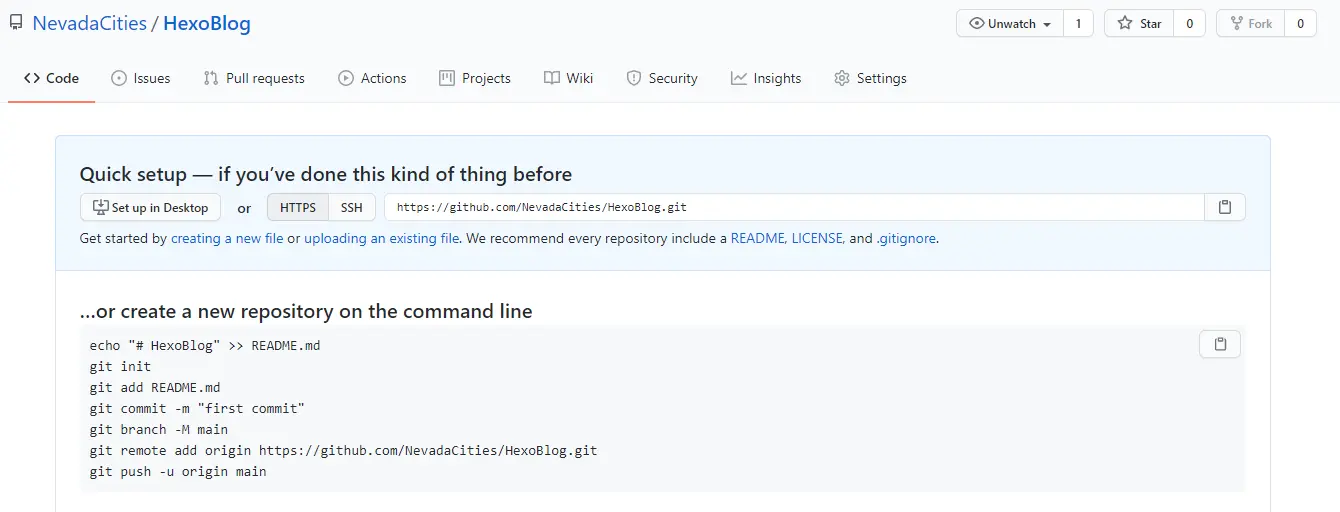Star the HexoBlog repository

click(x=1139, y=24)
